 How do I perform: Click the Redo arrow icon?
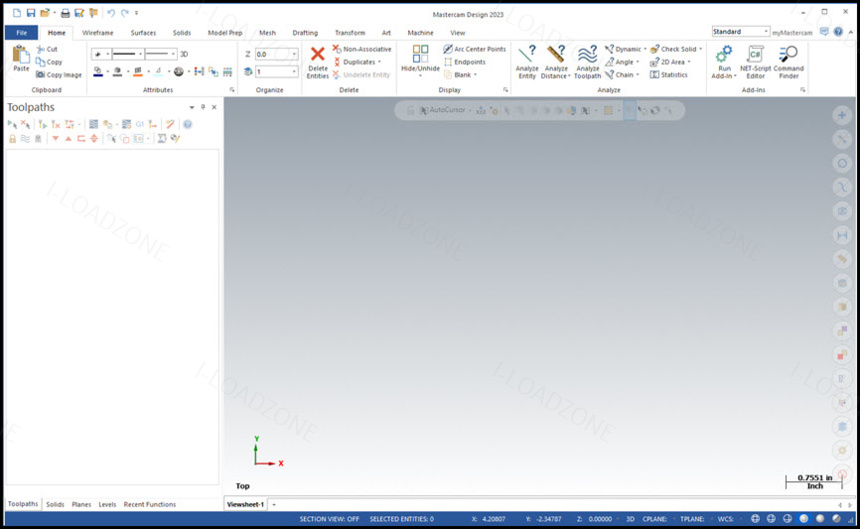tap(125, 13)
